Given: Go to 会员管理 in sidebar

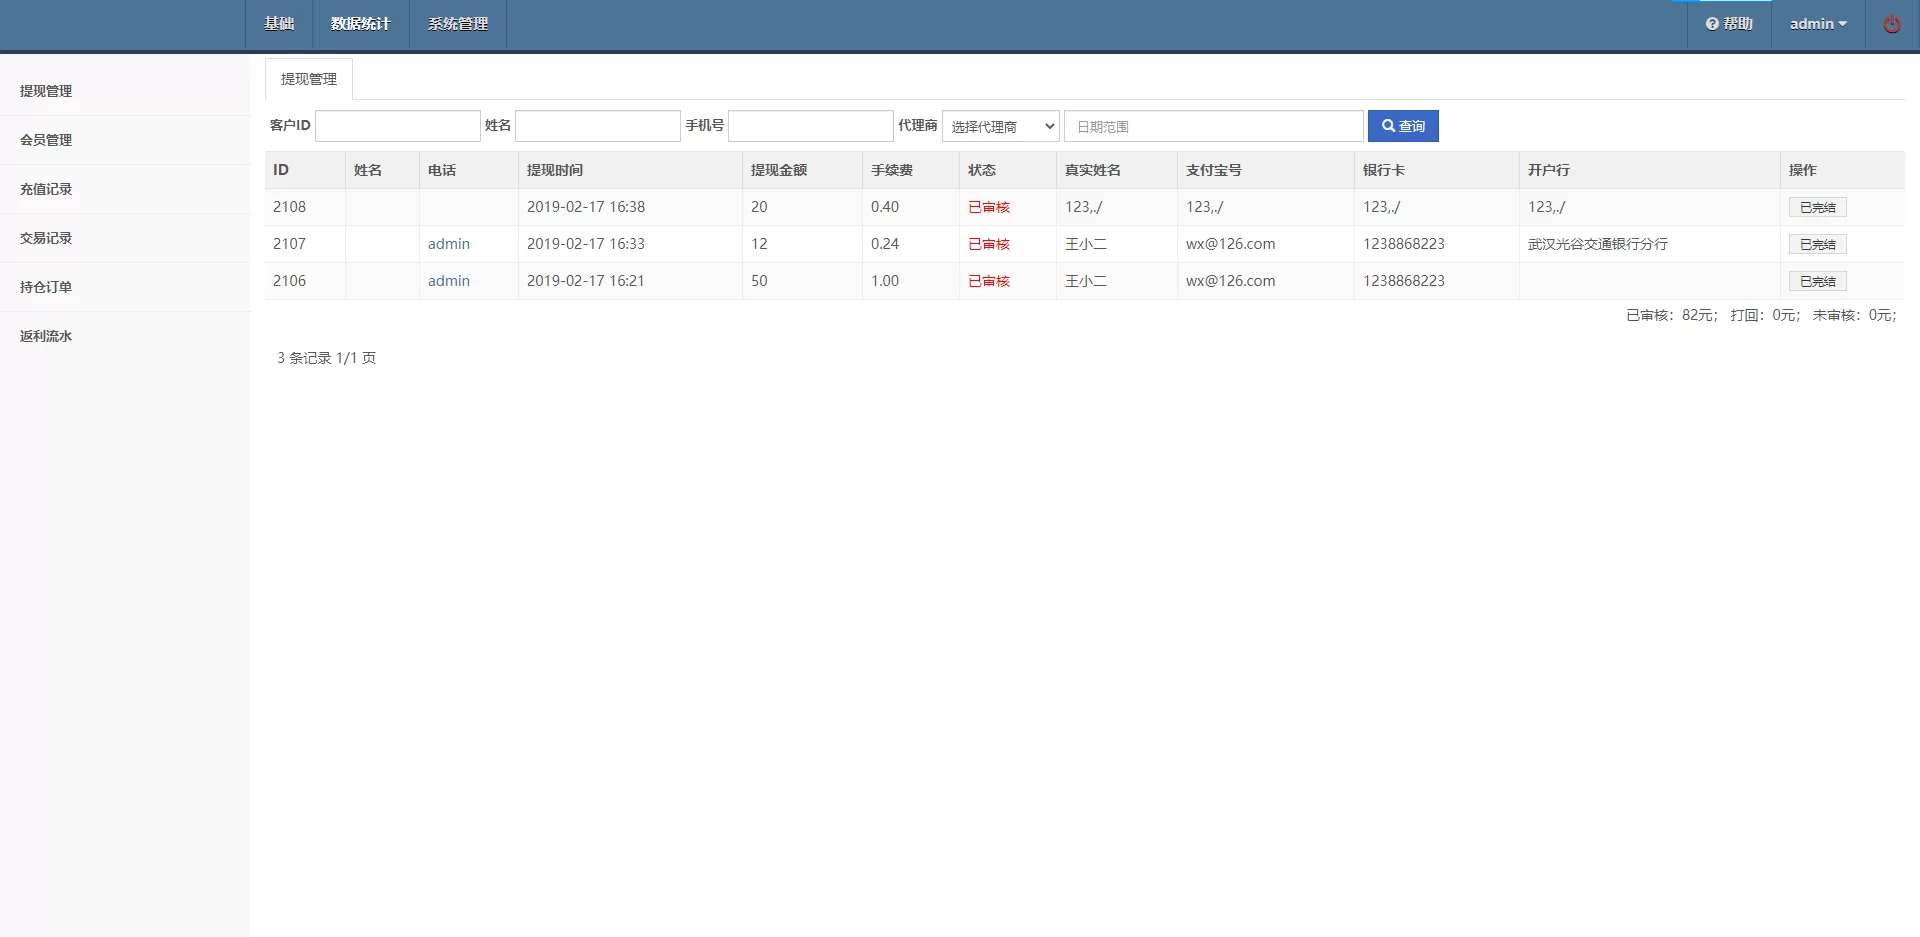Looking at the screenshot, I should coord(46,140).
